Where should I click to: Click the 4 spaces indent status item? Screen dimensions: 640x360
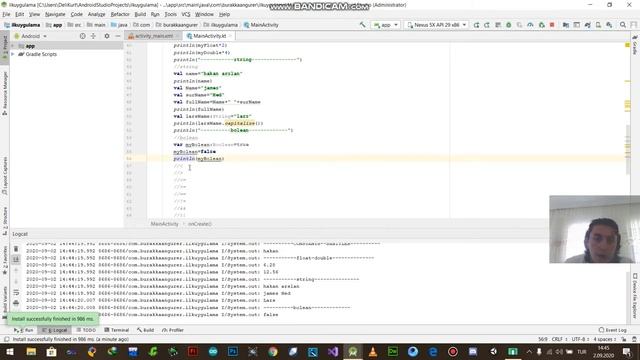click(x=604, y=339)
